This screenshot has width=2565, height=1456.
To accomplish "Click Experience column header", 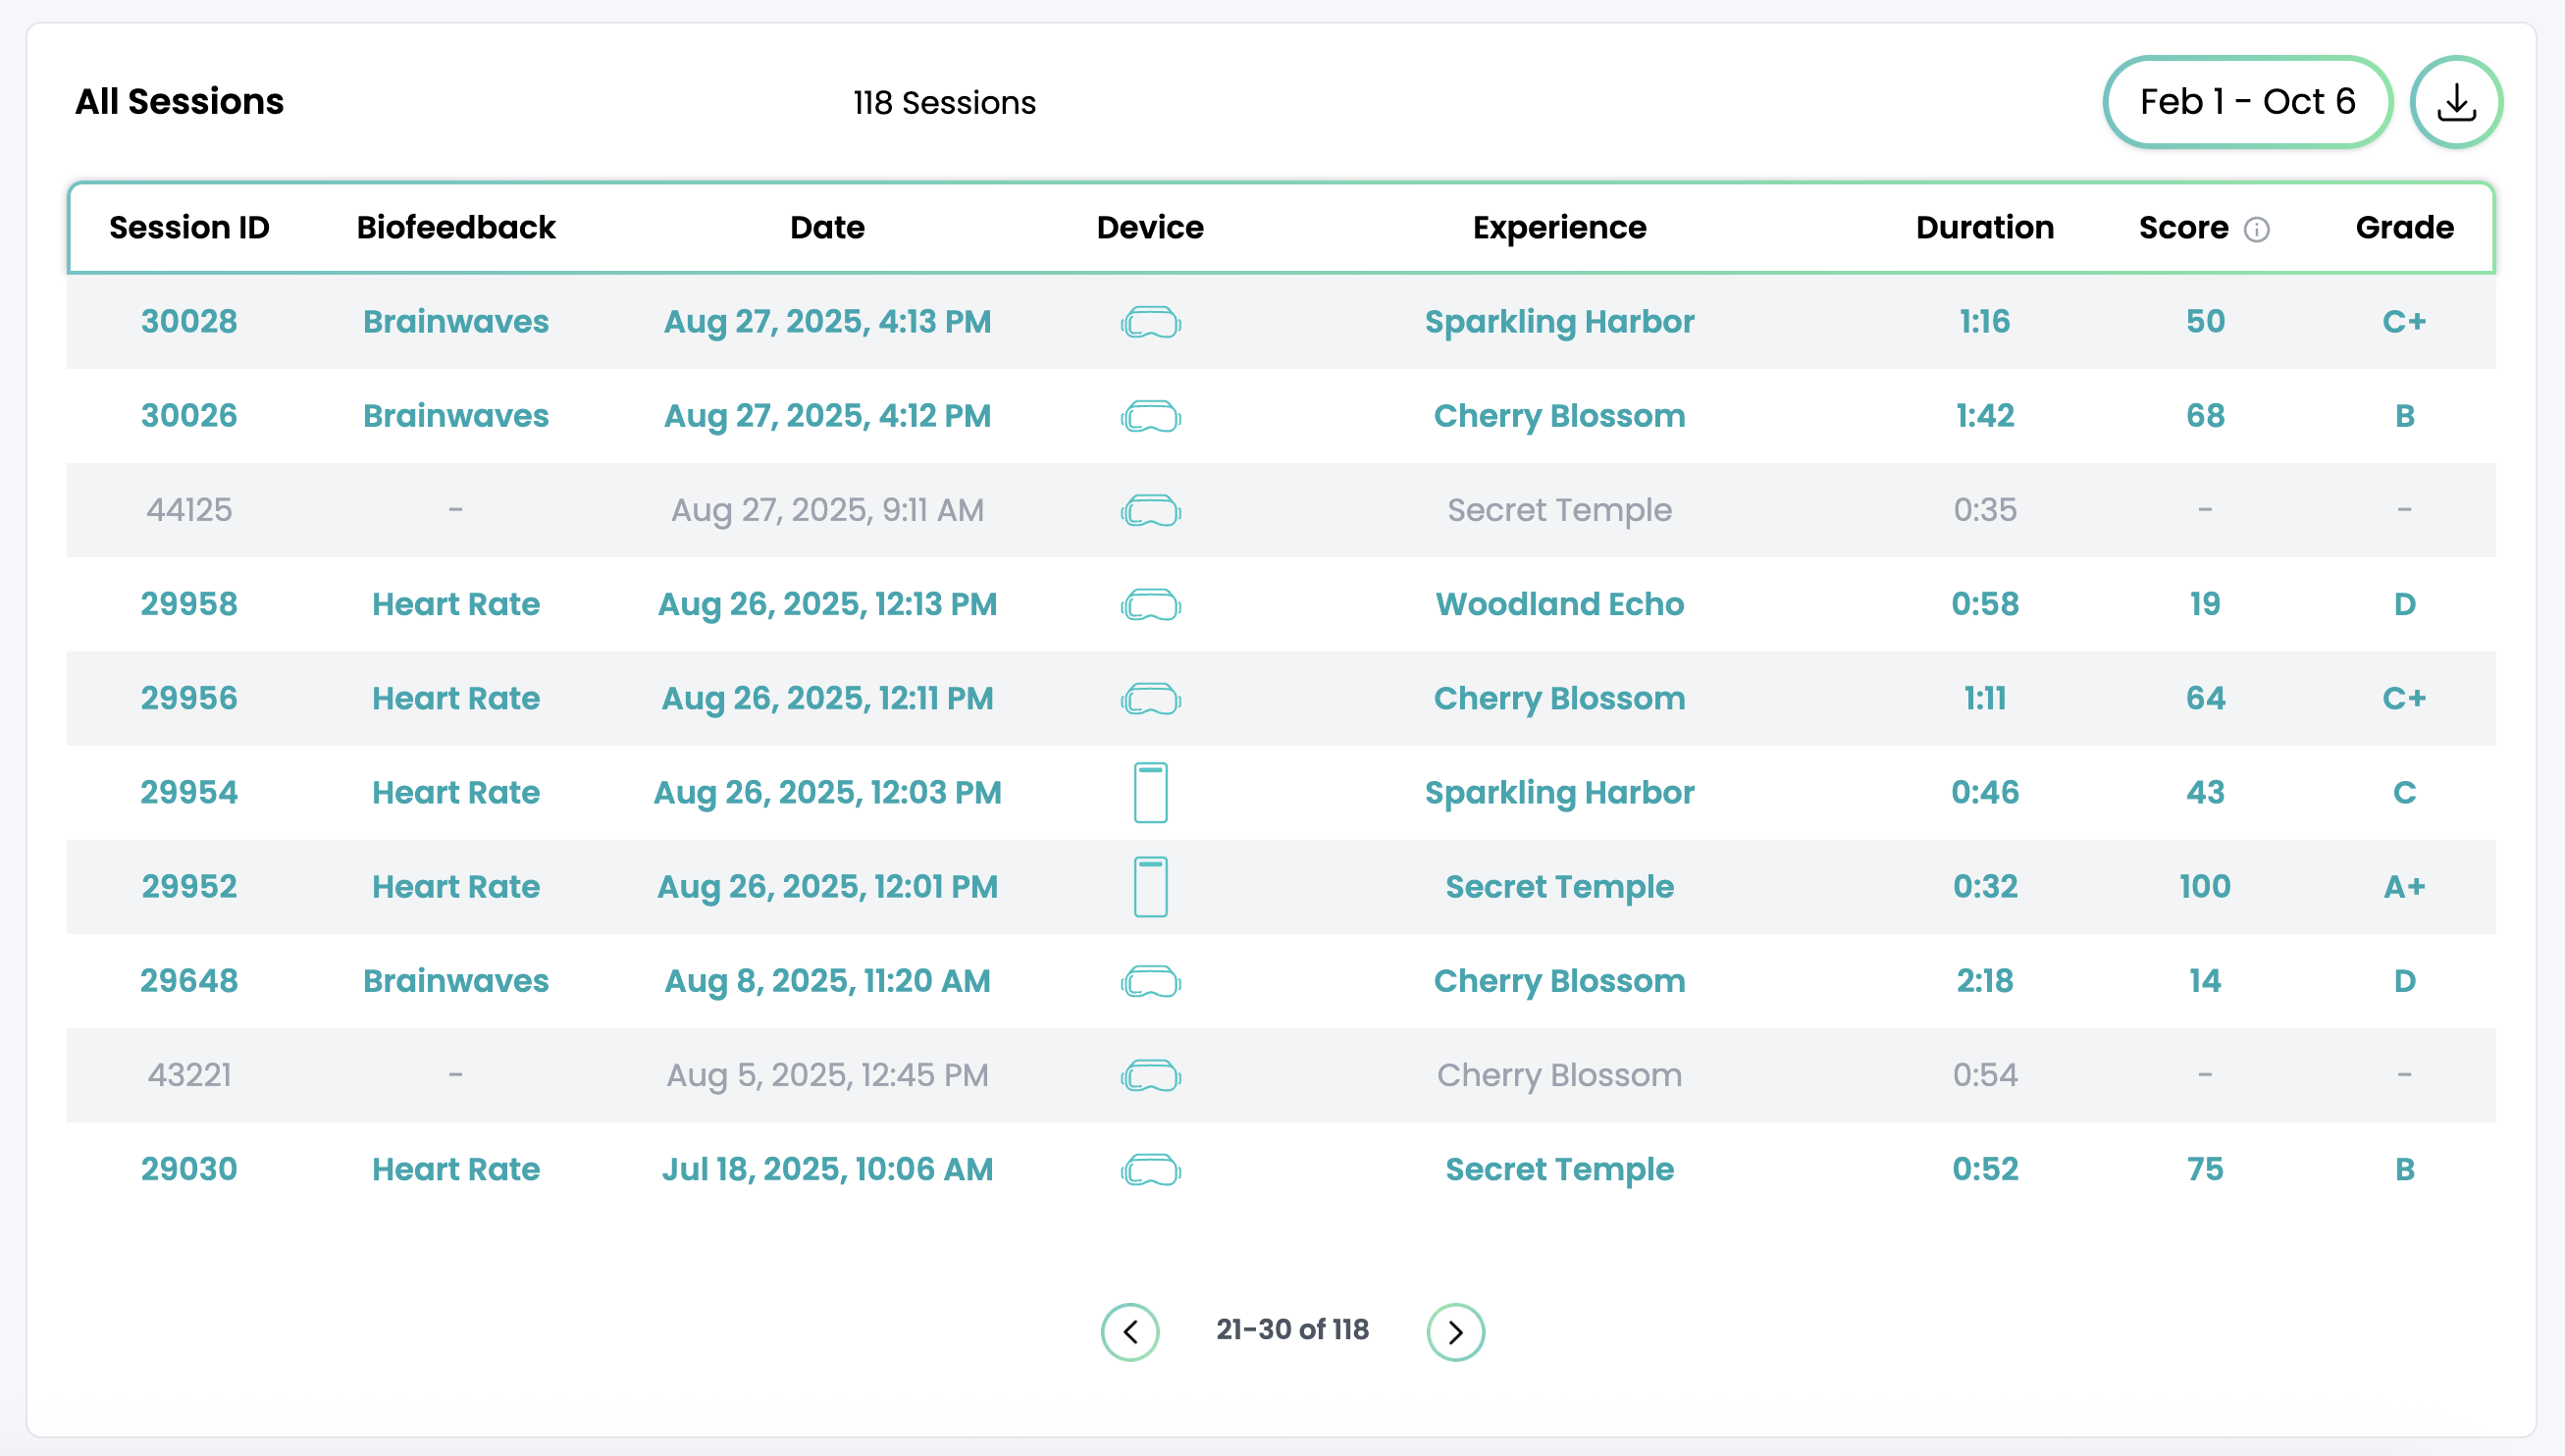I will pyautogui.click(x=1559, y=228).
